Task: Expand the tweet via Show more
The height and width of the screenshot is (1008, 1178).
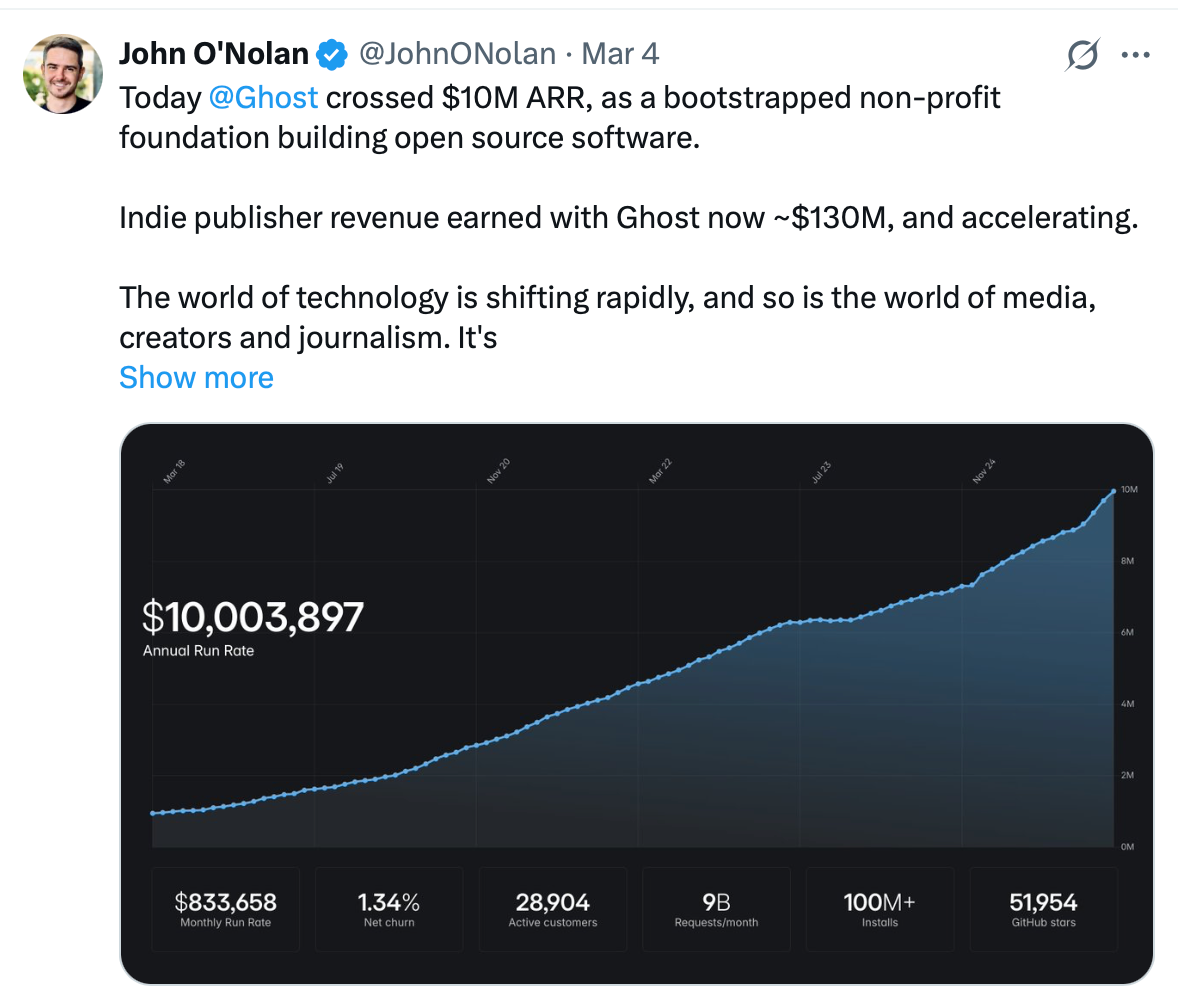Action: point(196,377)
